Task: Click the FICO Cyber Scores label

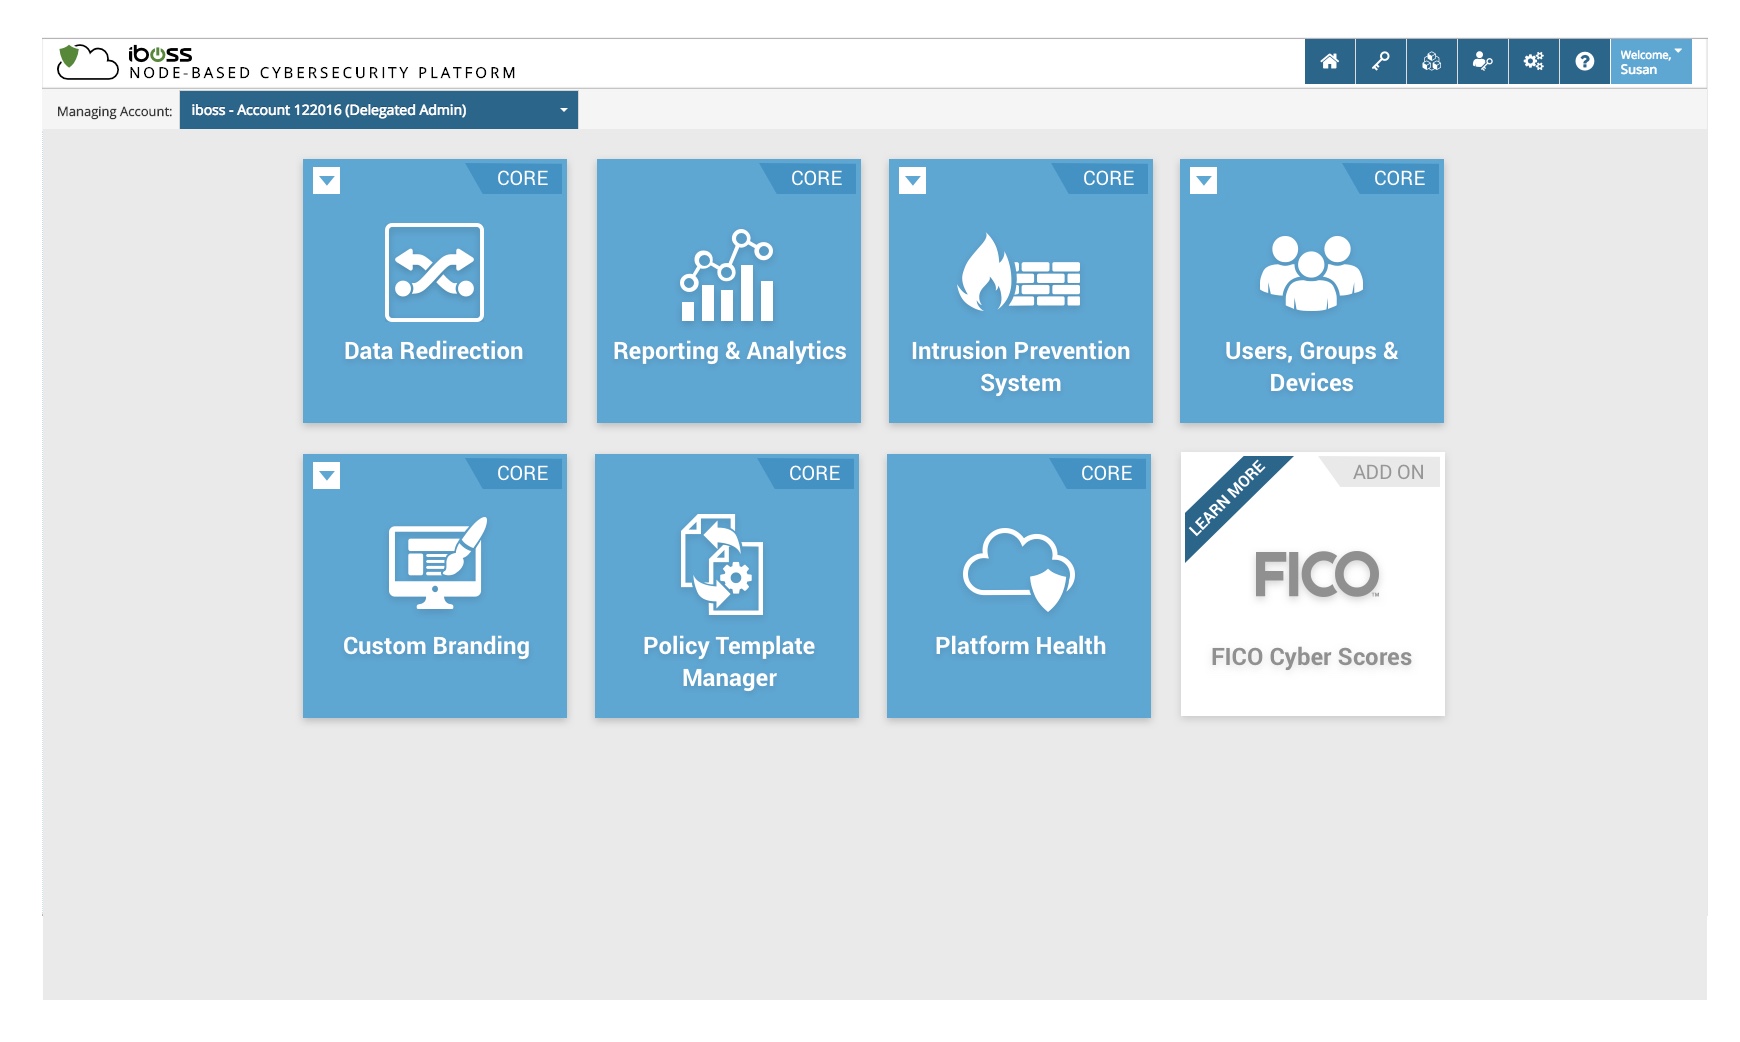Action: point(1311,657)
